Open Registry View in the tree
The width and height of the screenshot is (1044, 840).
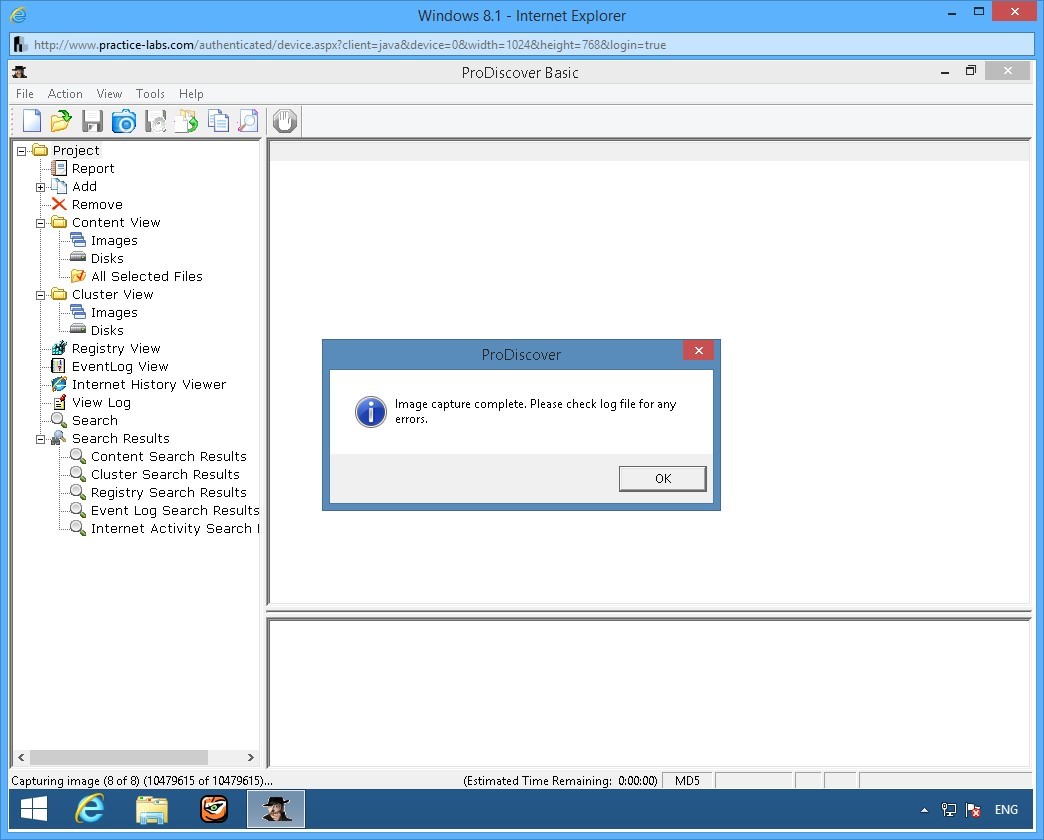[115, 349]
